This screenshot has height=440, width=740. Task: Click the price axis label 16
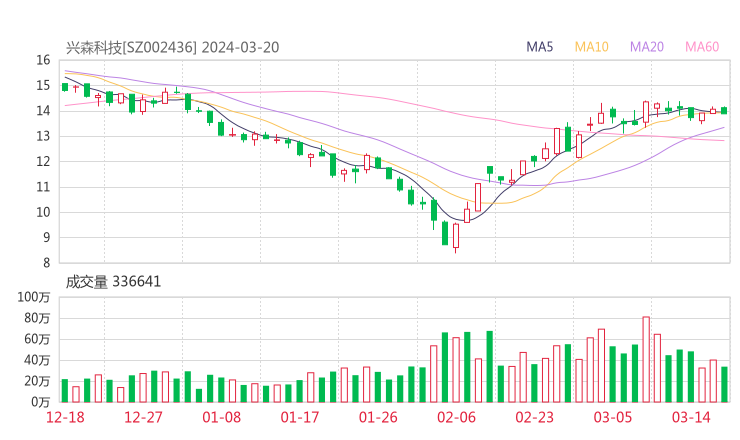(43, 60)
